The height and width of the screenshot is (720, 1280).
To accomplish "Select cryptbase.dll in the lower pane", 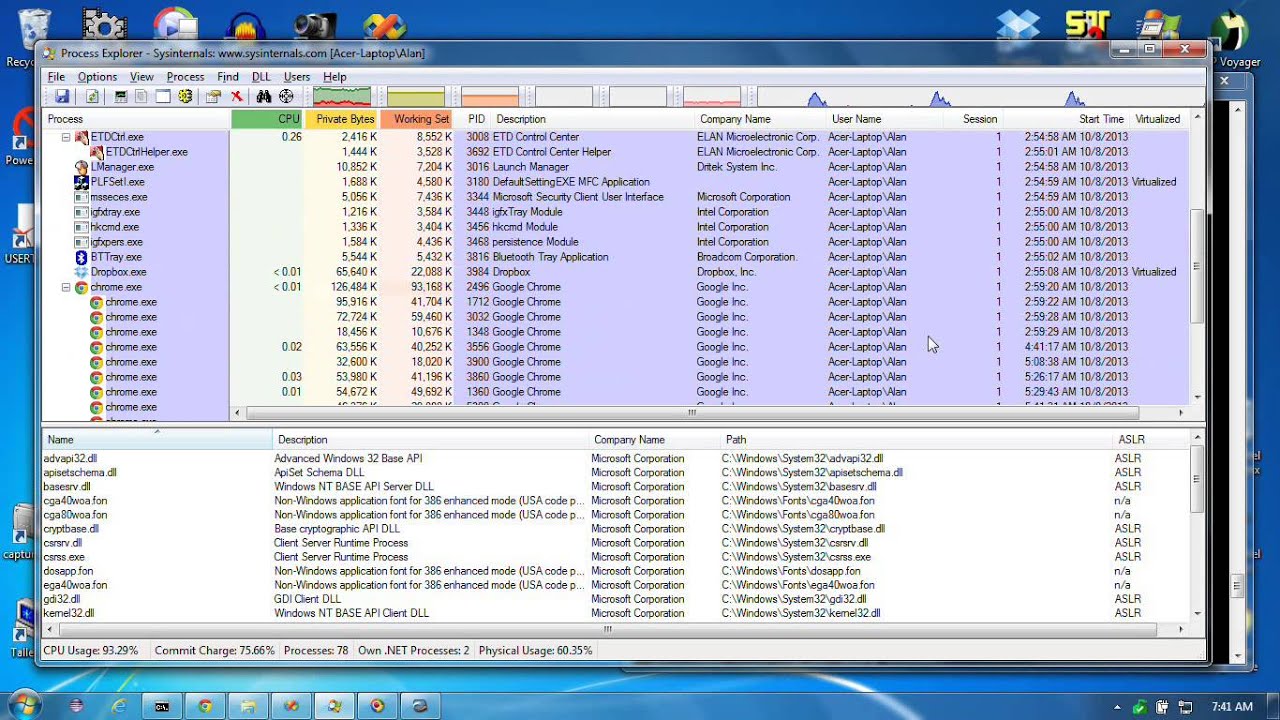I will (617, 529).
